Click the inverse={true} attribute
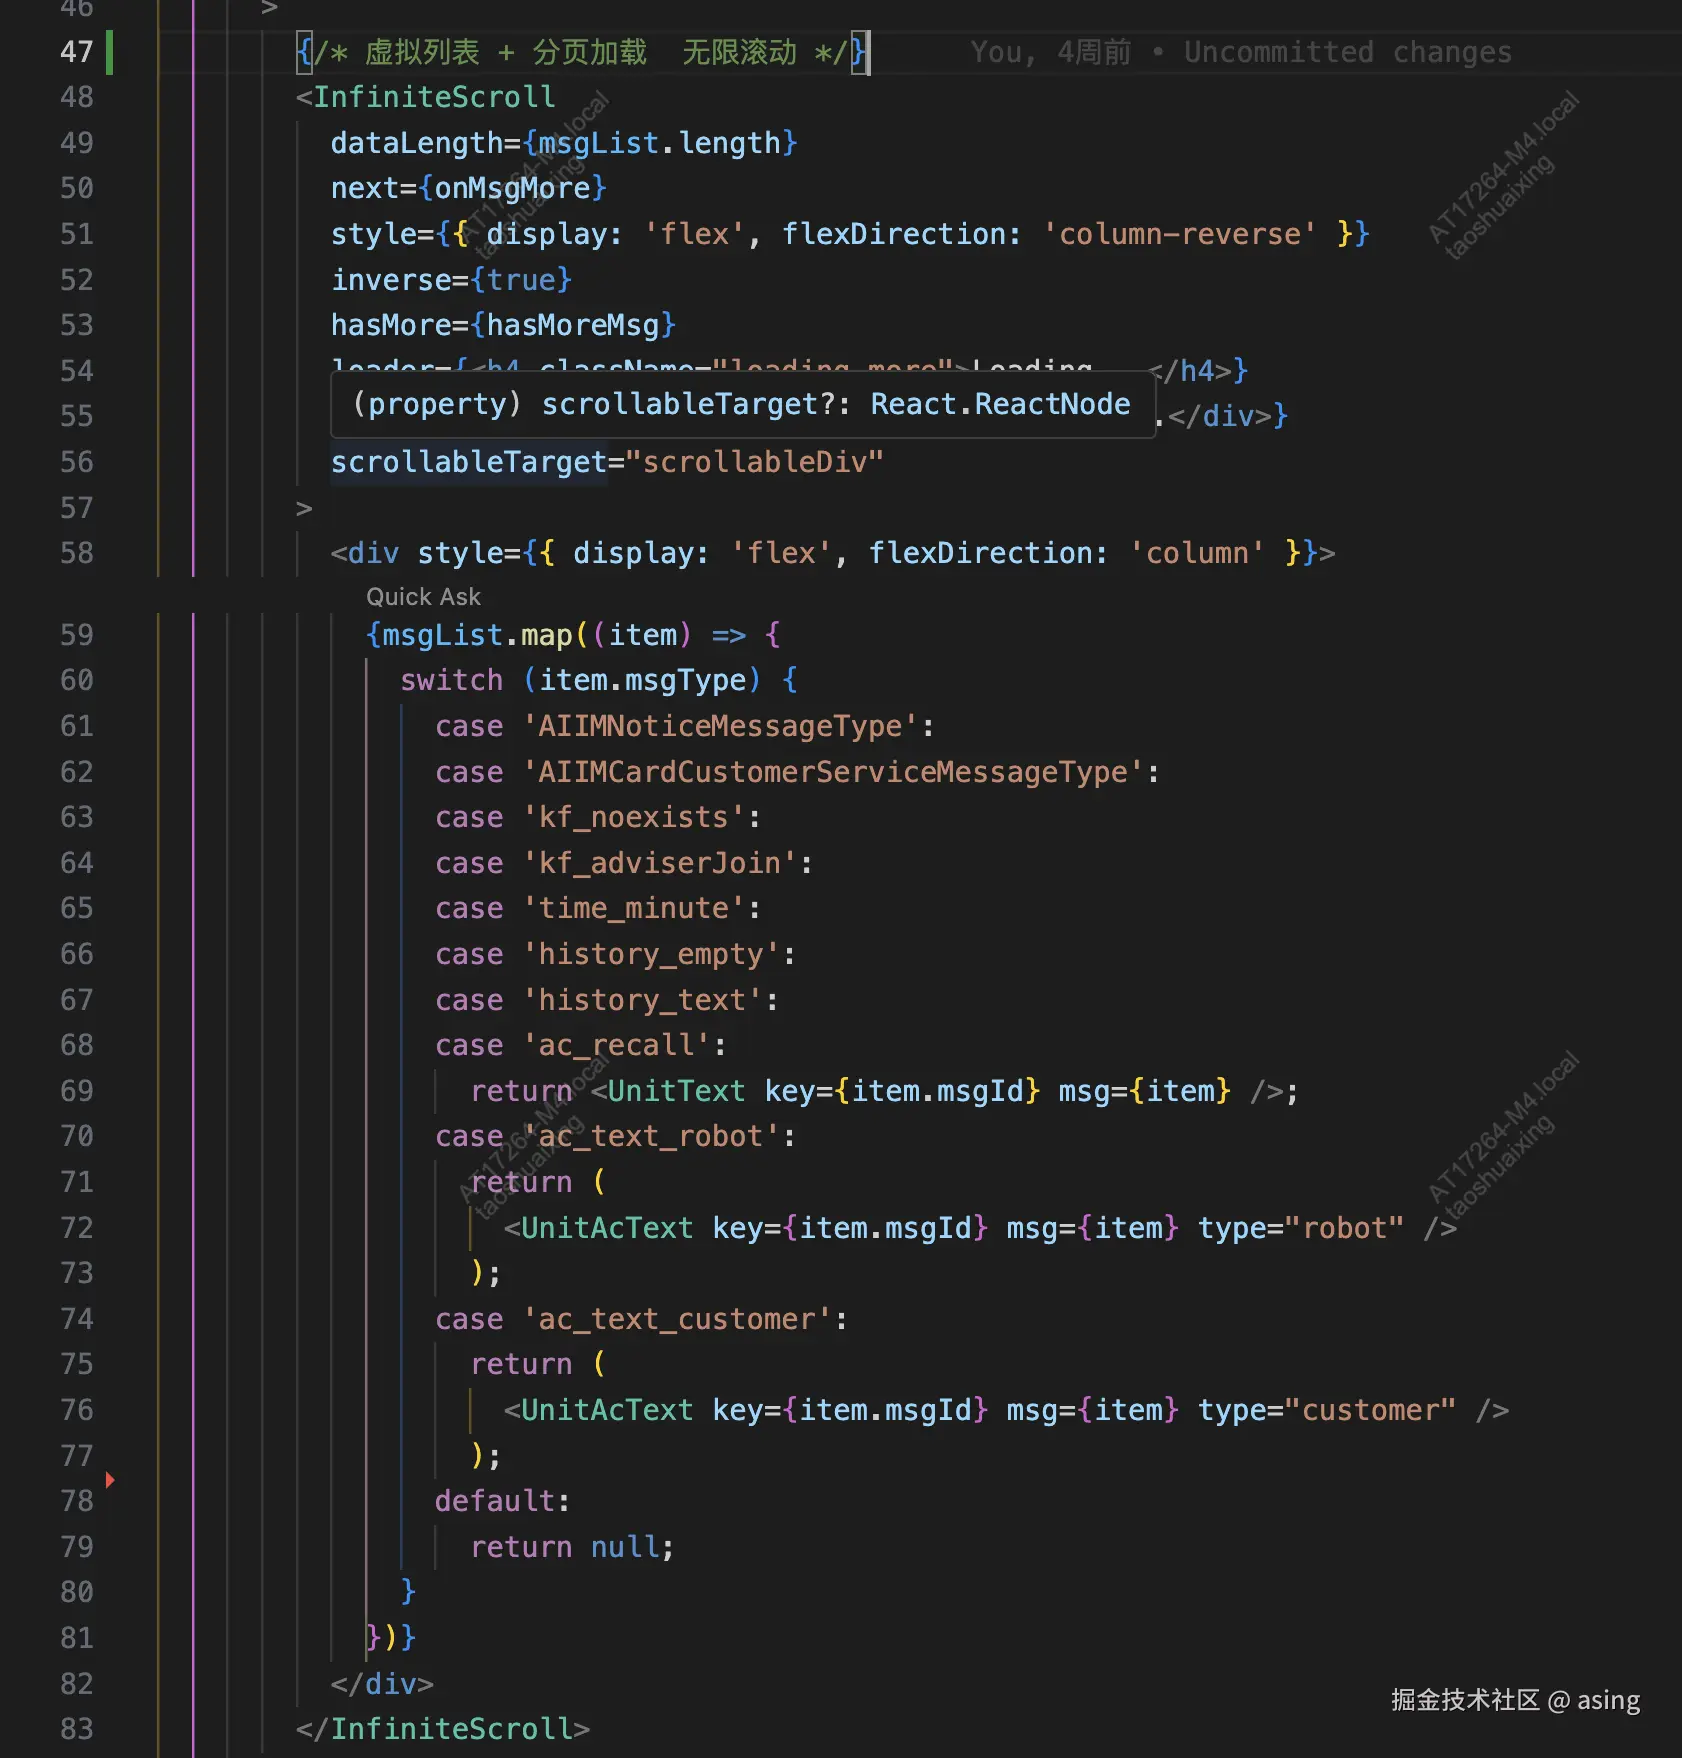Viewport: 1682px width, 1758px height. tap(452, 280)
